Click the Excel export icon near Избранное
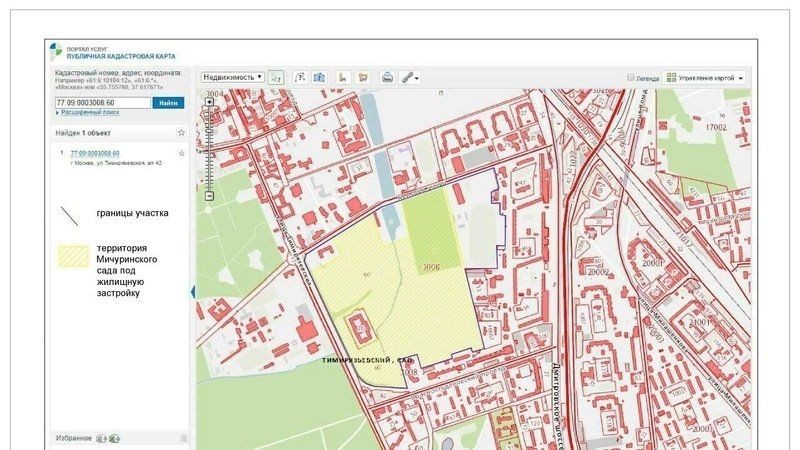 point(114,438)
